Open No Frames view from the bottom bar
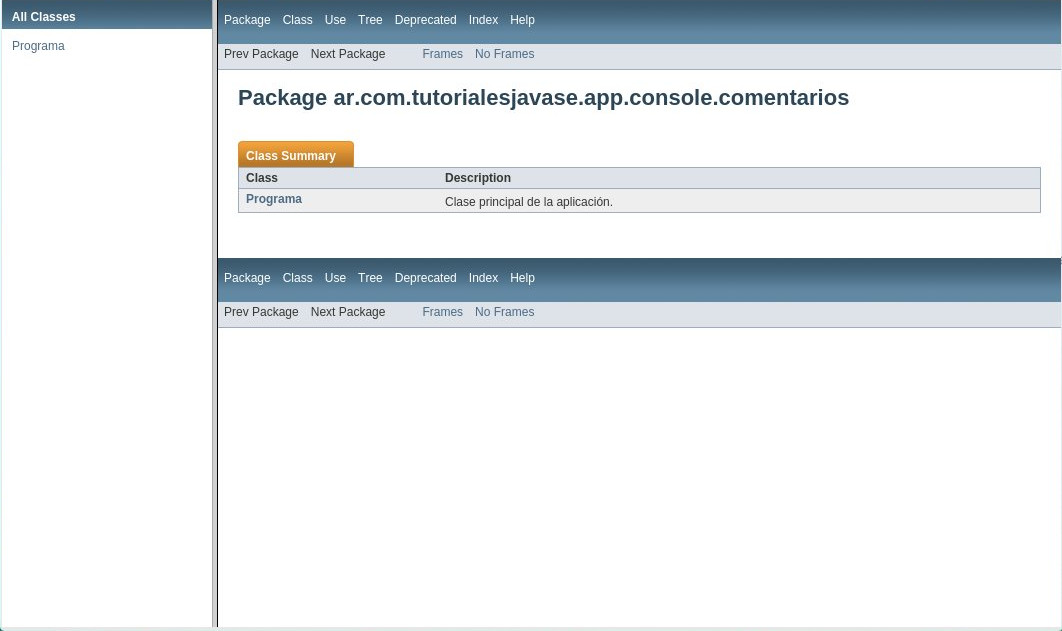This screenshot has height=631, width=1062. (x=504, y=312)
